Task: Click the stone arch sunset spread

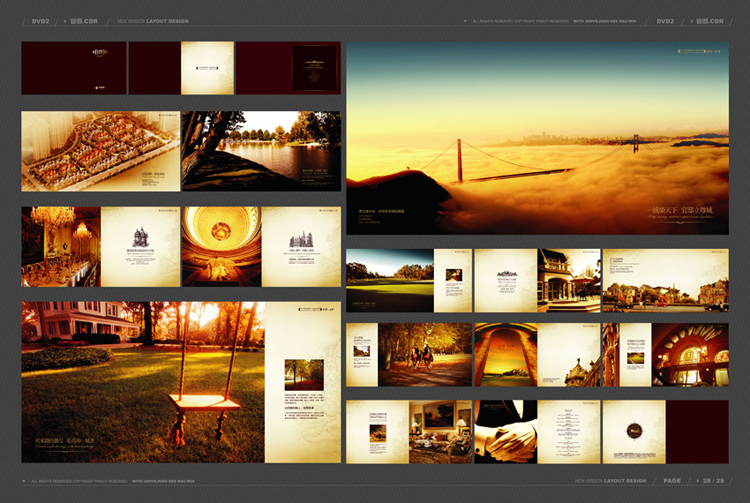Action: [x=537, y=355]
